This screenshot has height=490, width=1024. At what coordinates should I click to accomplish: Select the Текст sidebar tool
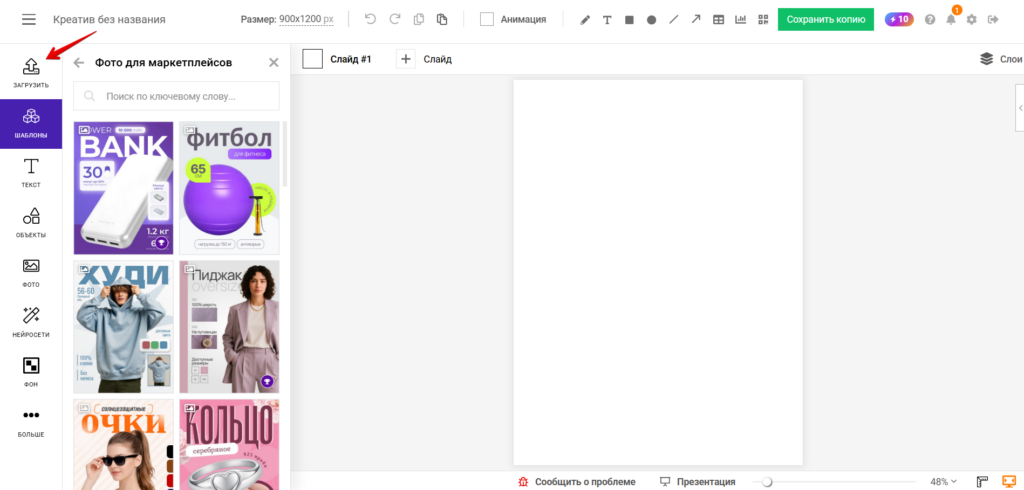pos(31,173)
